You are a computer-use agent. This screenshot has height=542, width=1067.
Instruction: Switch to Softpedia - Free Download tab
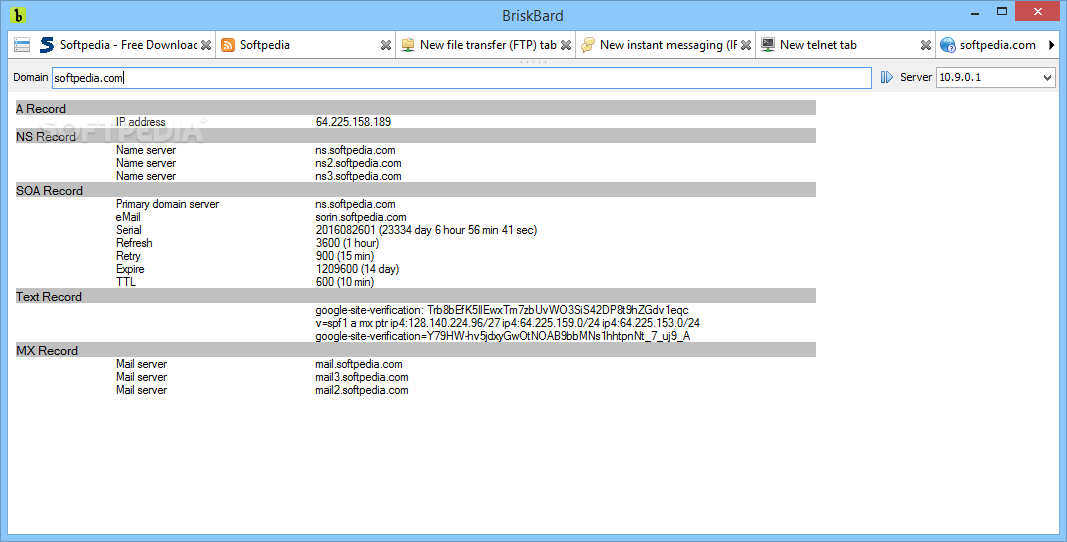127,45
